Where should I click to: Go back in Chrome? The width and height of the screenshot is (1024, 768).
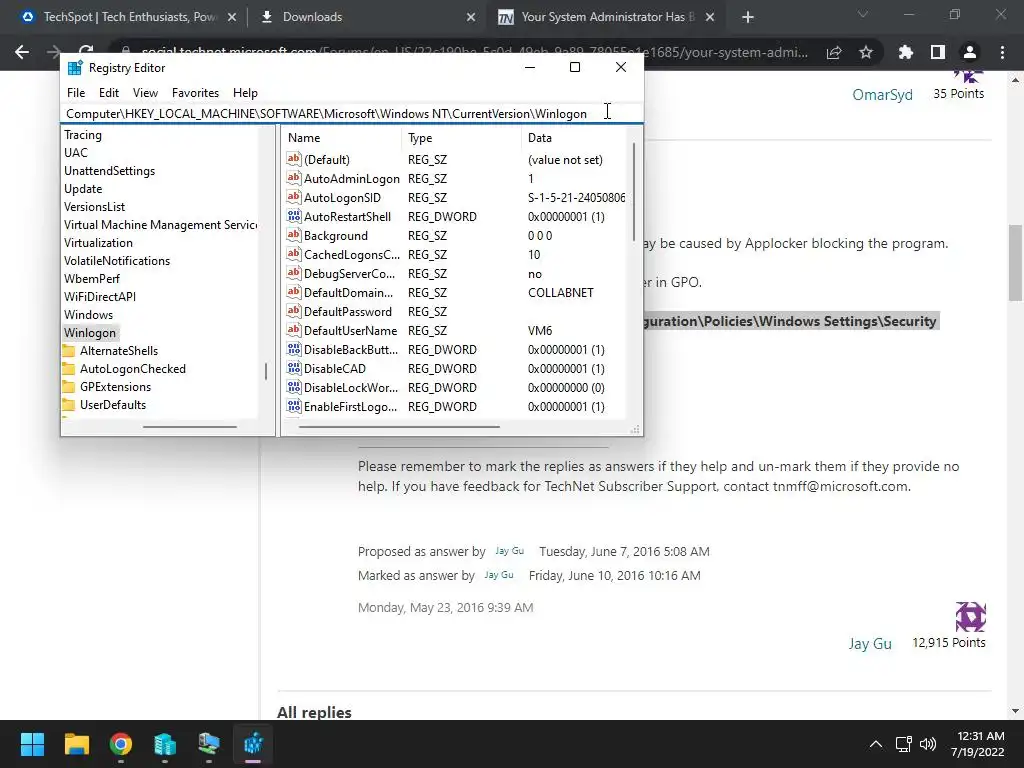coord(22,52)
